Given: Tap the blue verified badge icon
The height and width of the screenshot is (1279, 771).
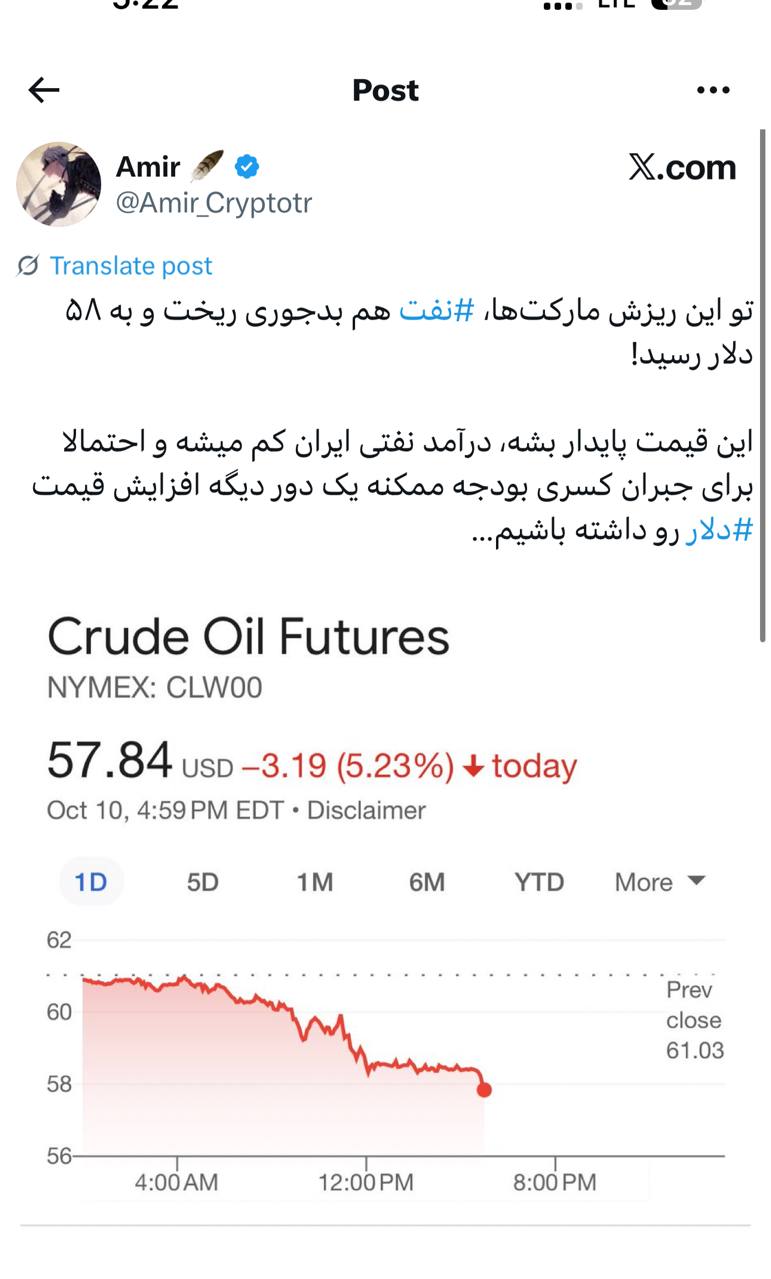Looking at the screenshot, I should point(247,165).
